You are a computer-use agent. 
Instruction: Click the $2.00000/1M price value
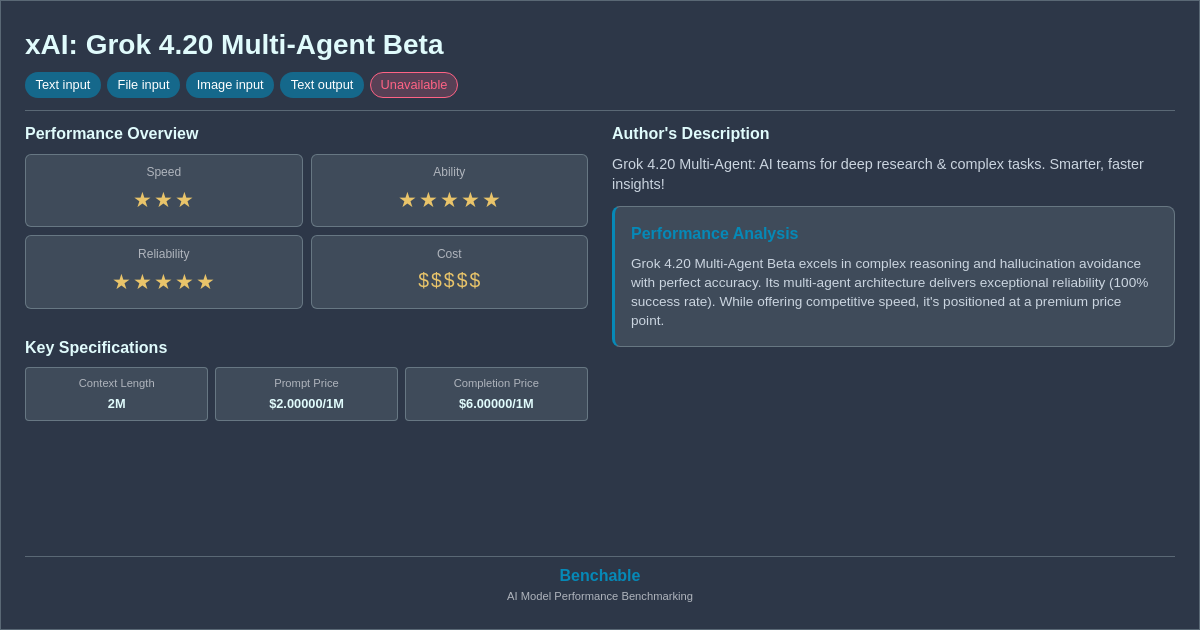306,404
